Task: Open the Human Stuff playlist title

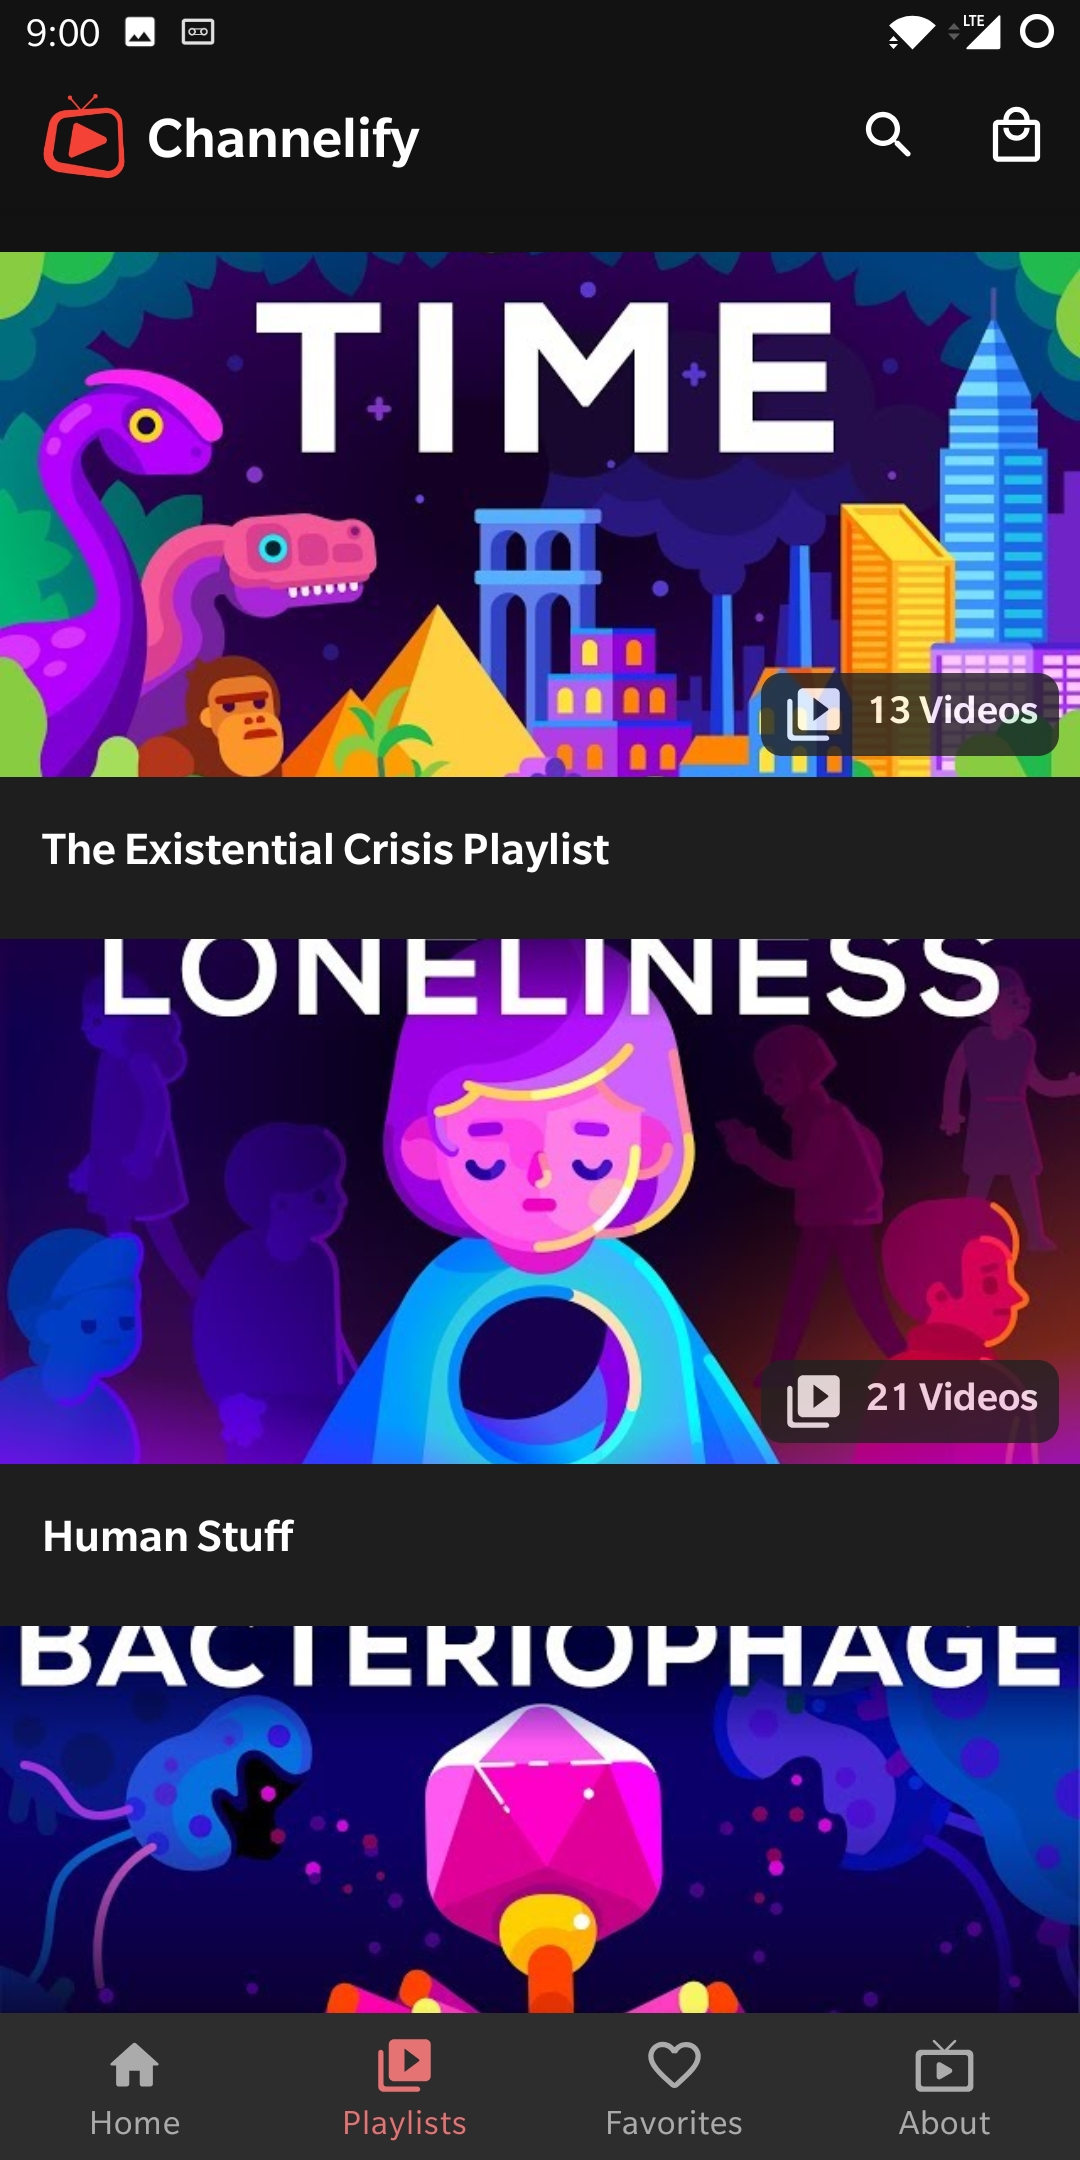Action: (x=168, y=1537)
